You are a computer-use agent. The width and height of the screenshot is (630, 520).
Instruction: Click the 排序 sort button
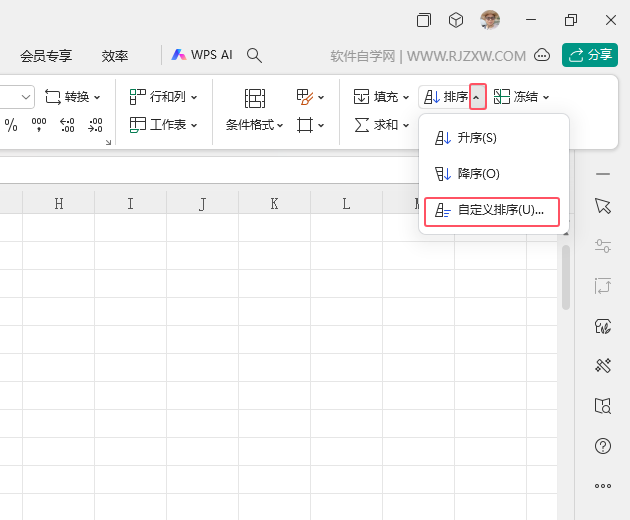(445, 97)
